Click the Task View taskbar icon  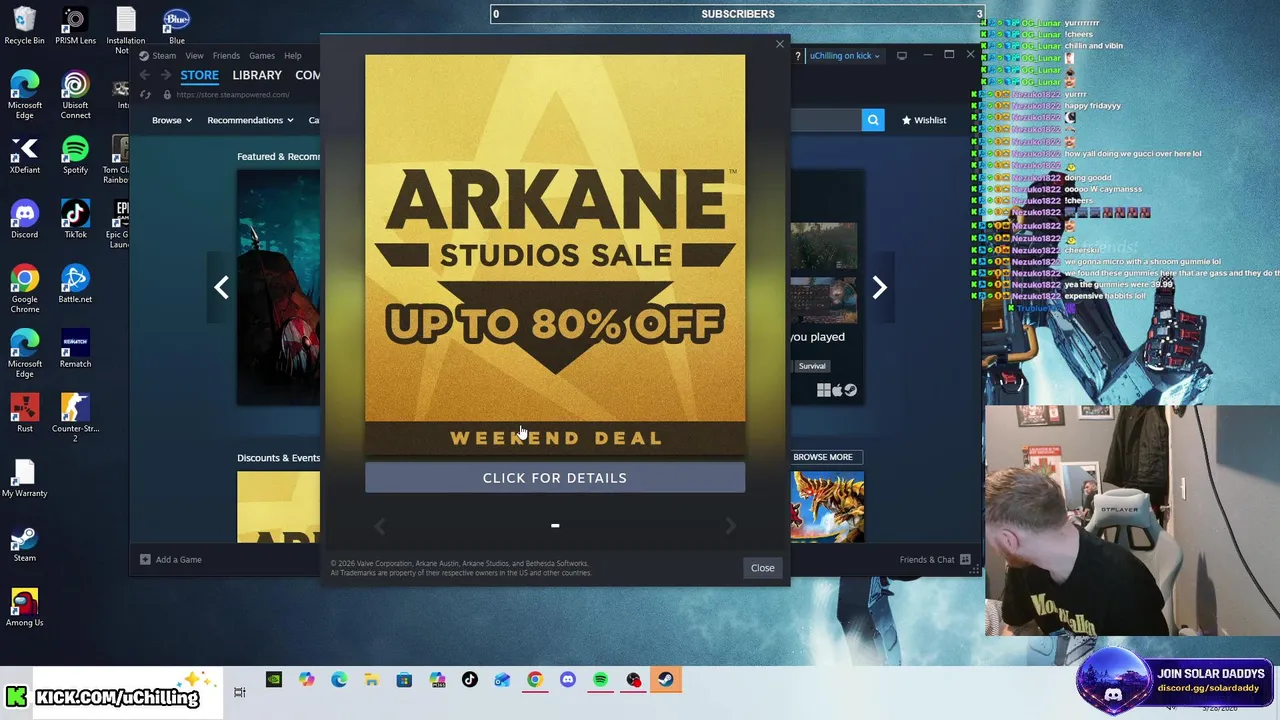(x=240, y=692)
